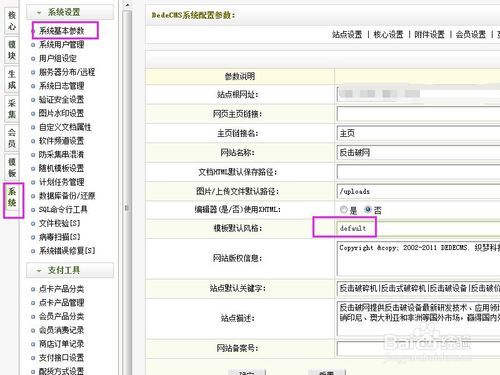Open the 站点设置 config tab

pyautogui.click(x=347, y=34)
